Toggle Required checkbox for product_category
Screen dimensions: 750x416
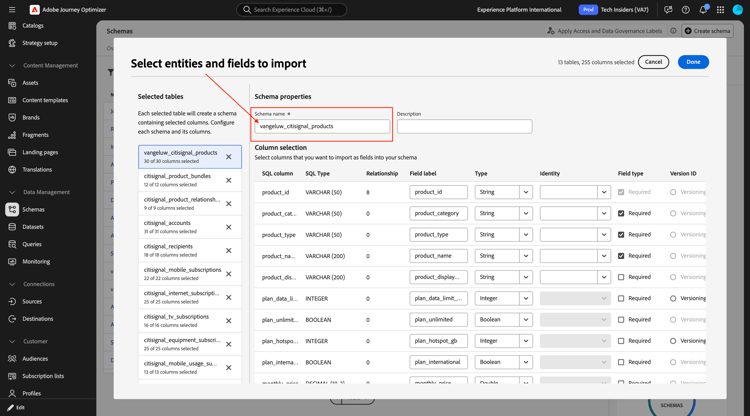621,213
